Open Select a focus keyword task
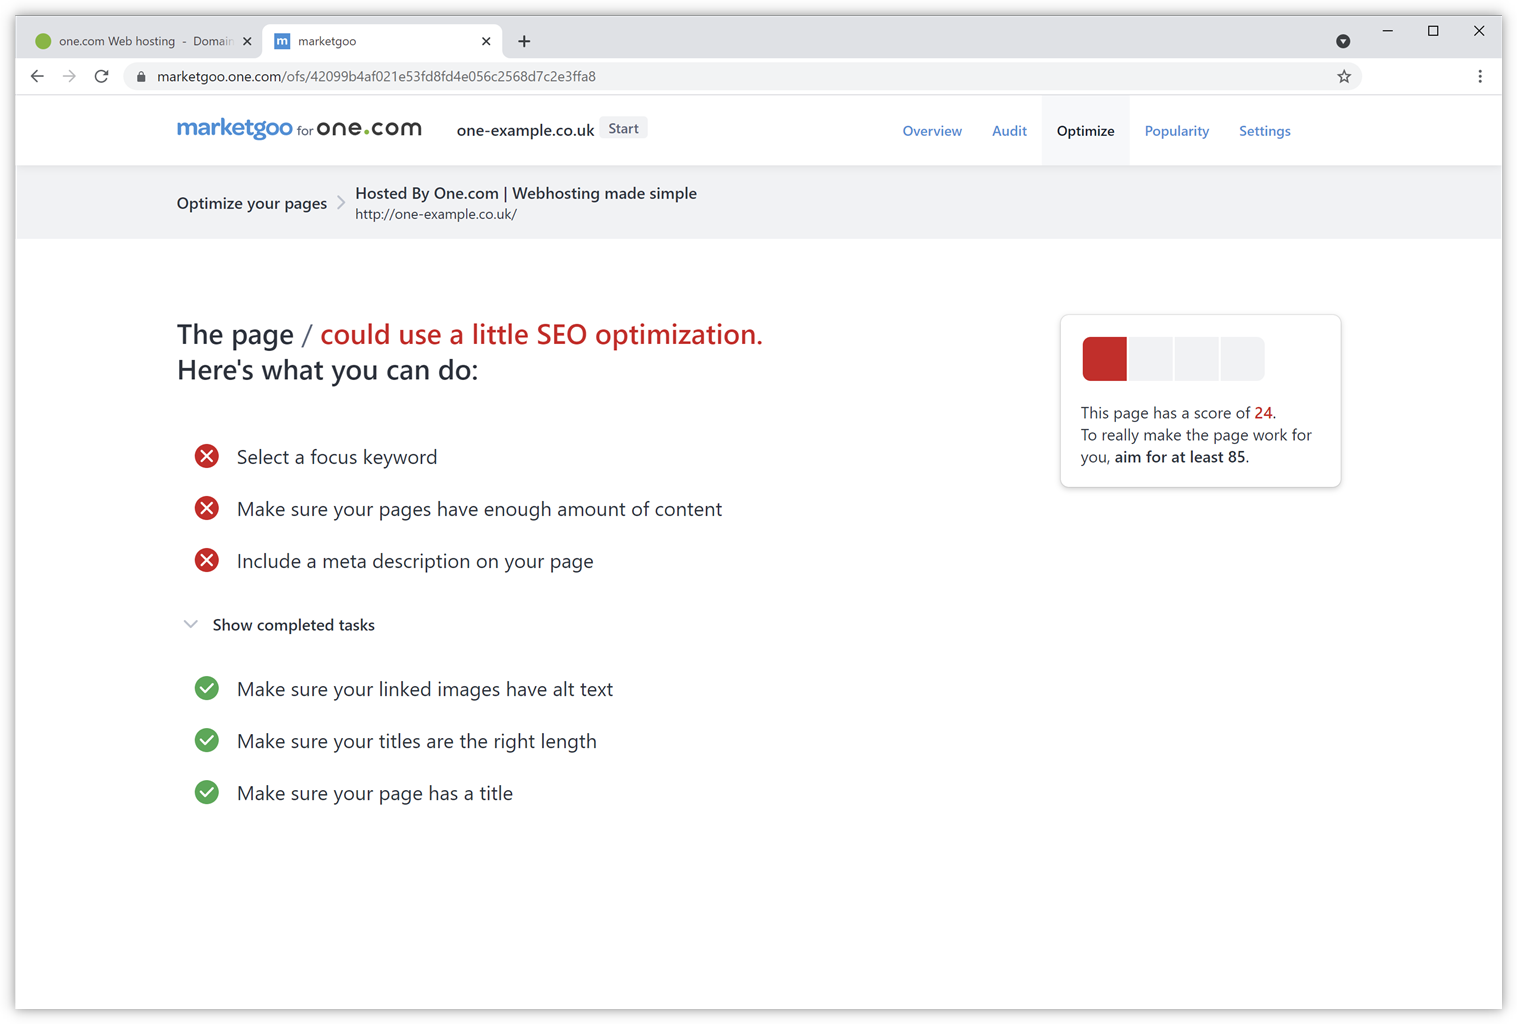This screenshot has width=1517, height=1024. [x=337, y=457]
